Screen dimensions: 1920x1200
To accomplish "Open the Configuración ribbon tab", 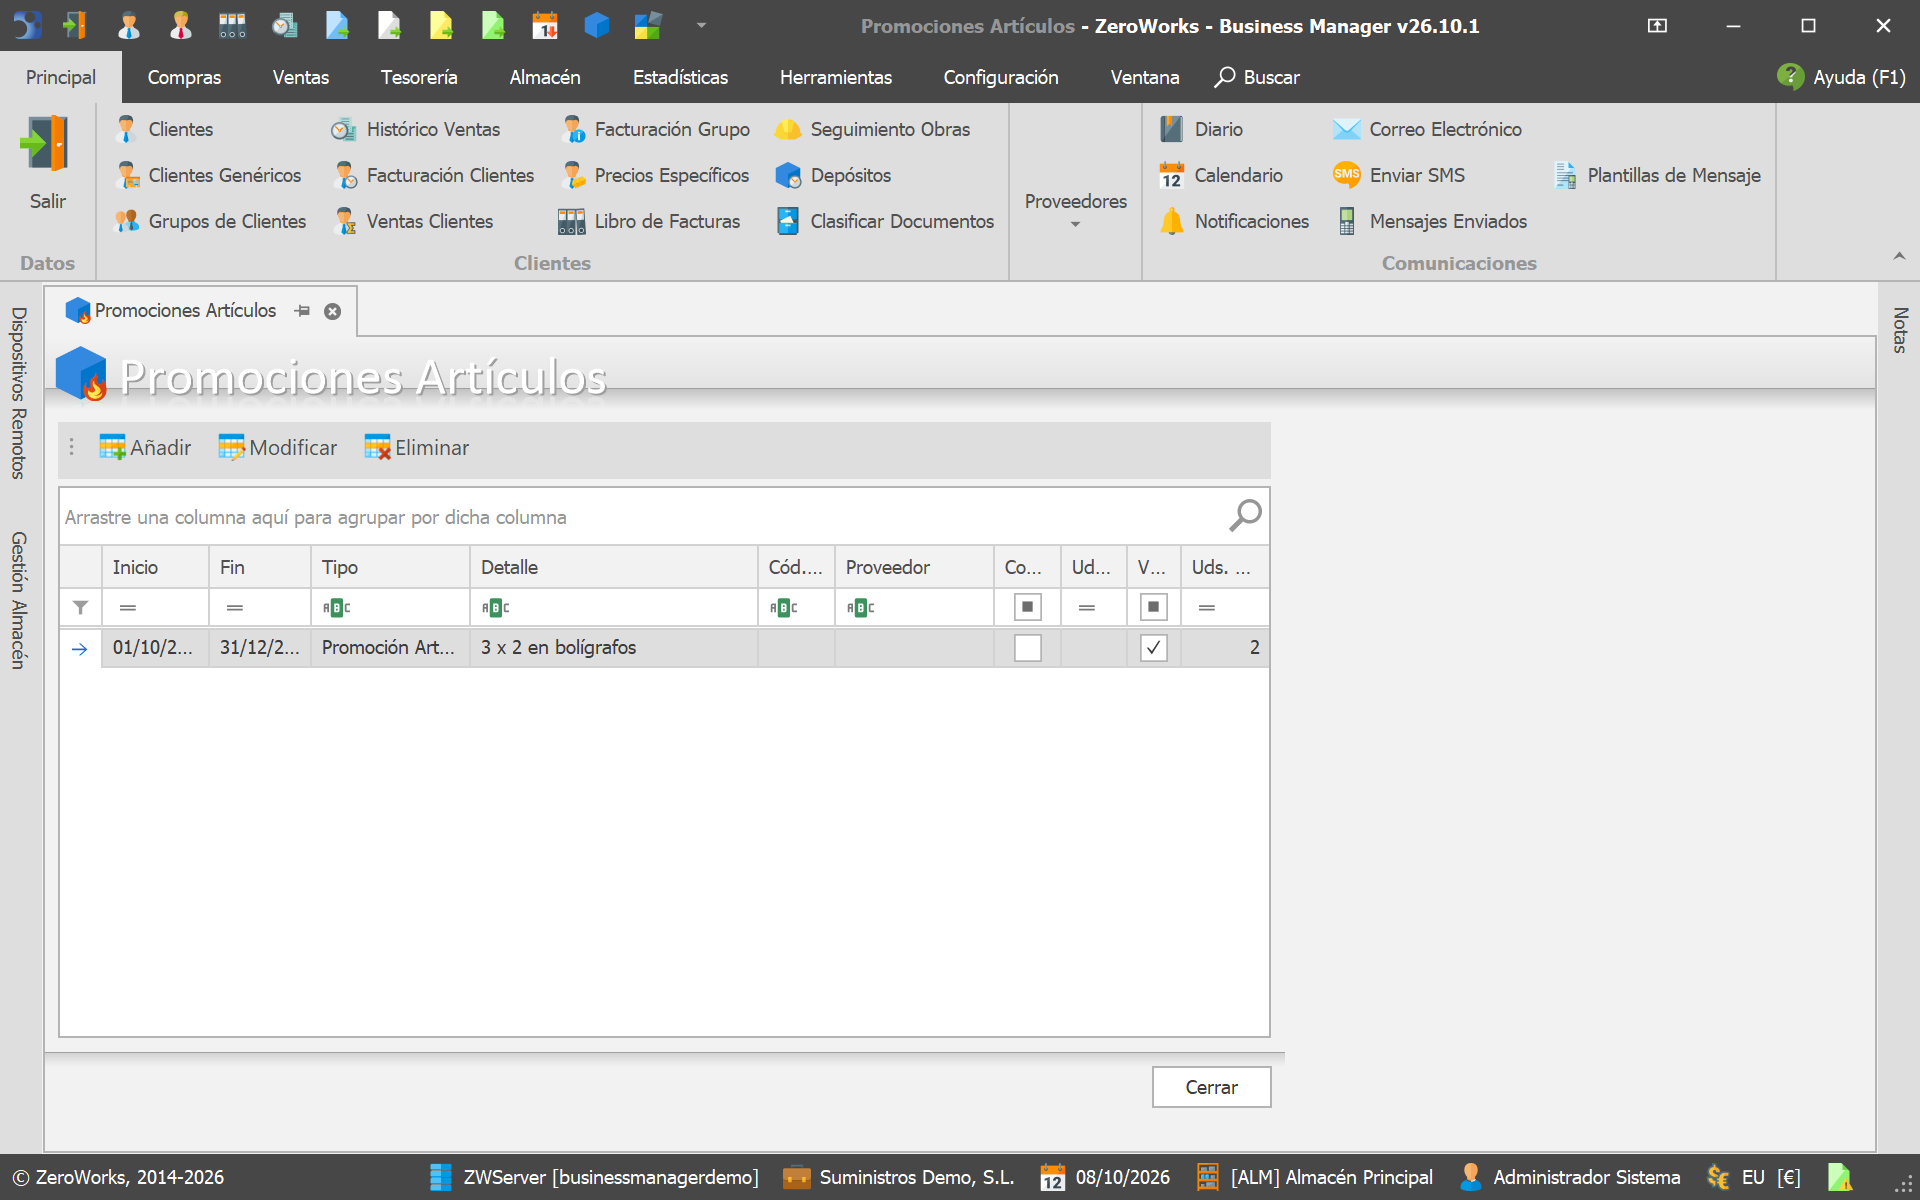I will [x=1000, y=77].
